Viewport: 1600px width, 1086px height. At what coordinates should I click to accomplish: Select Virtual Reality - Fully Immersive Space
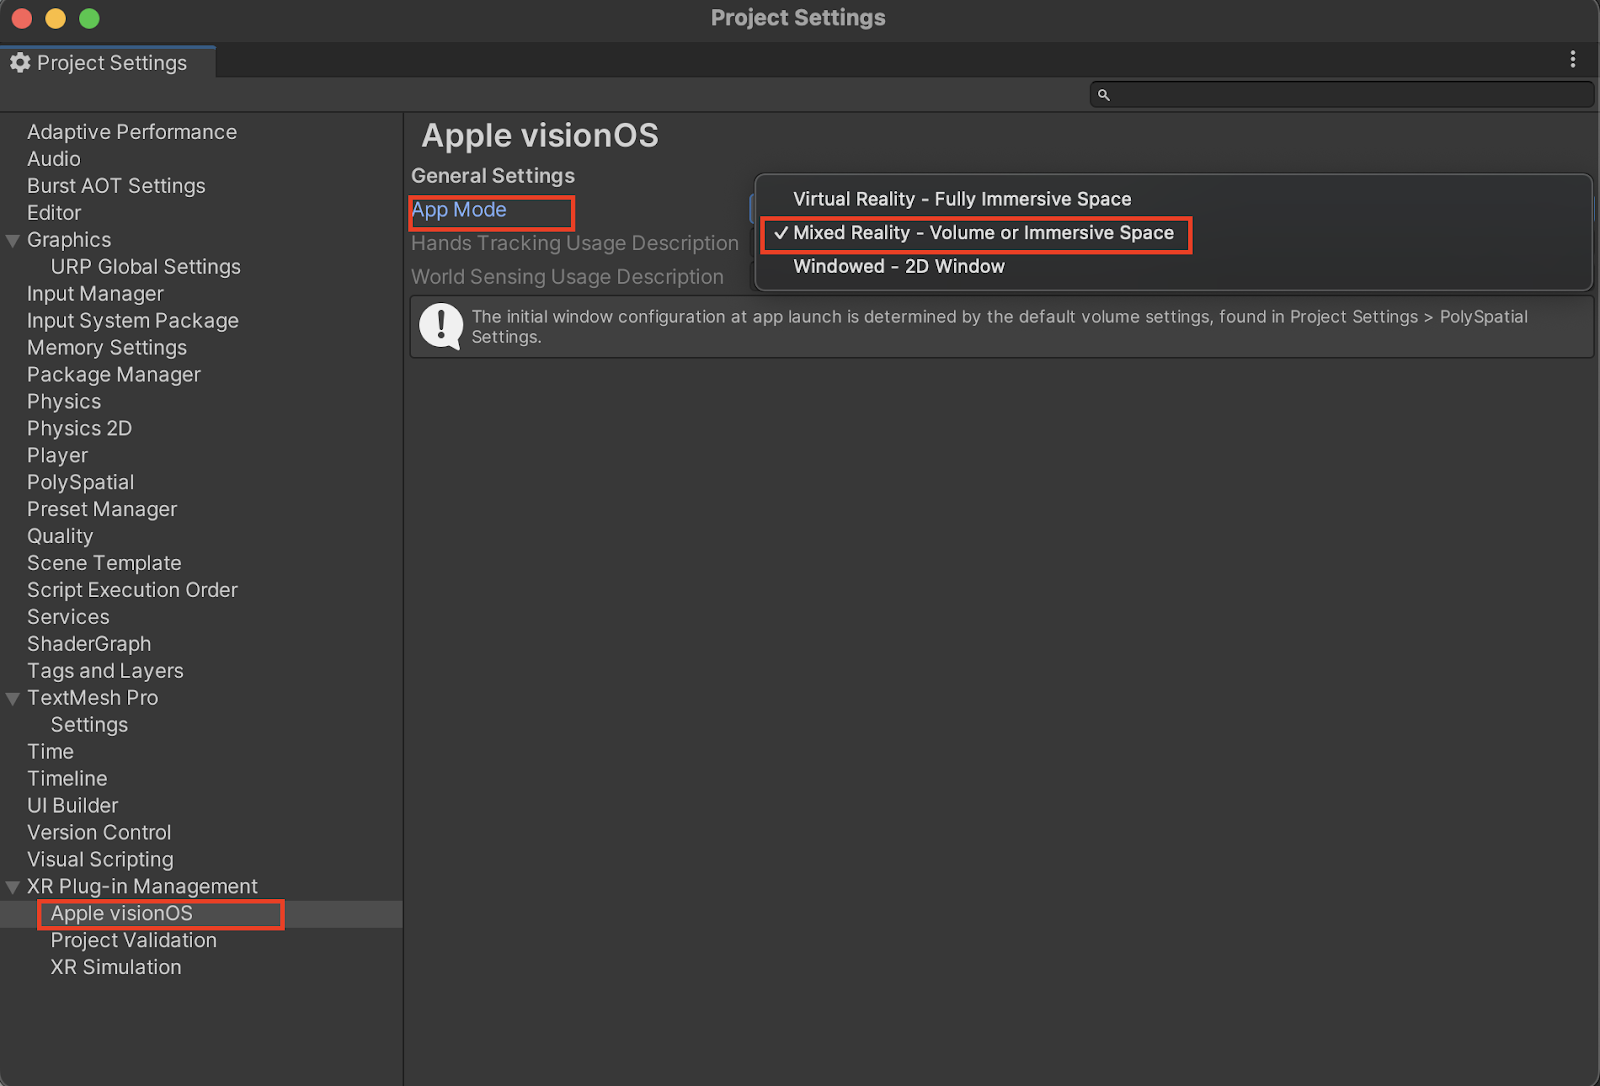point(961,199)
